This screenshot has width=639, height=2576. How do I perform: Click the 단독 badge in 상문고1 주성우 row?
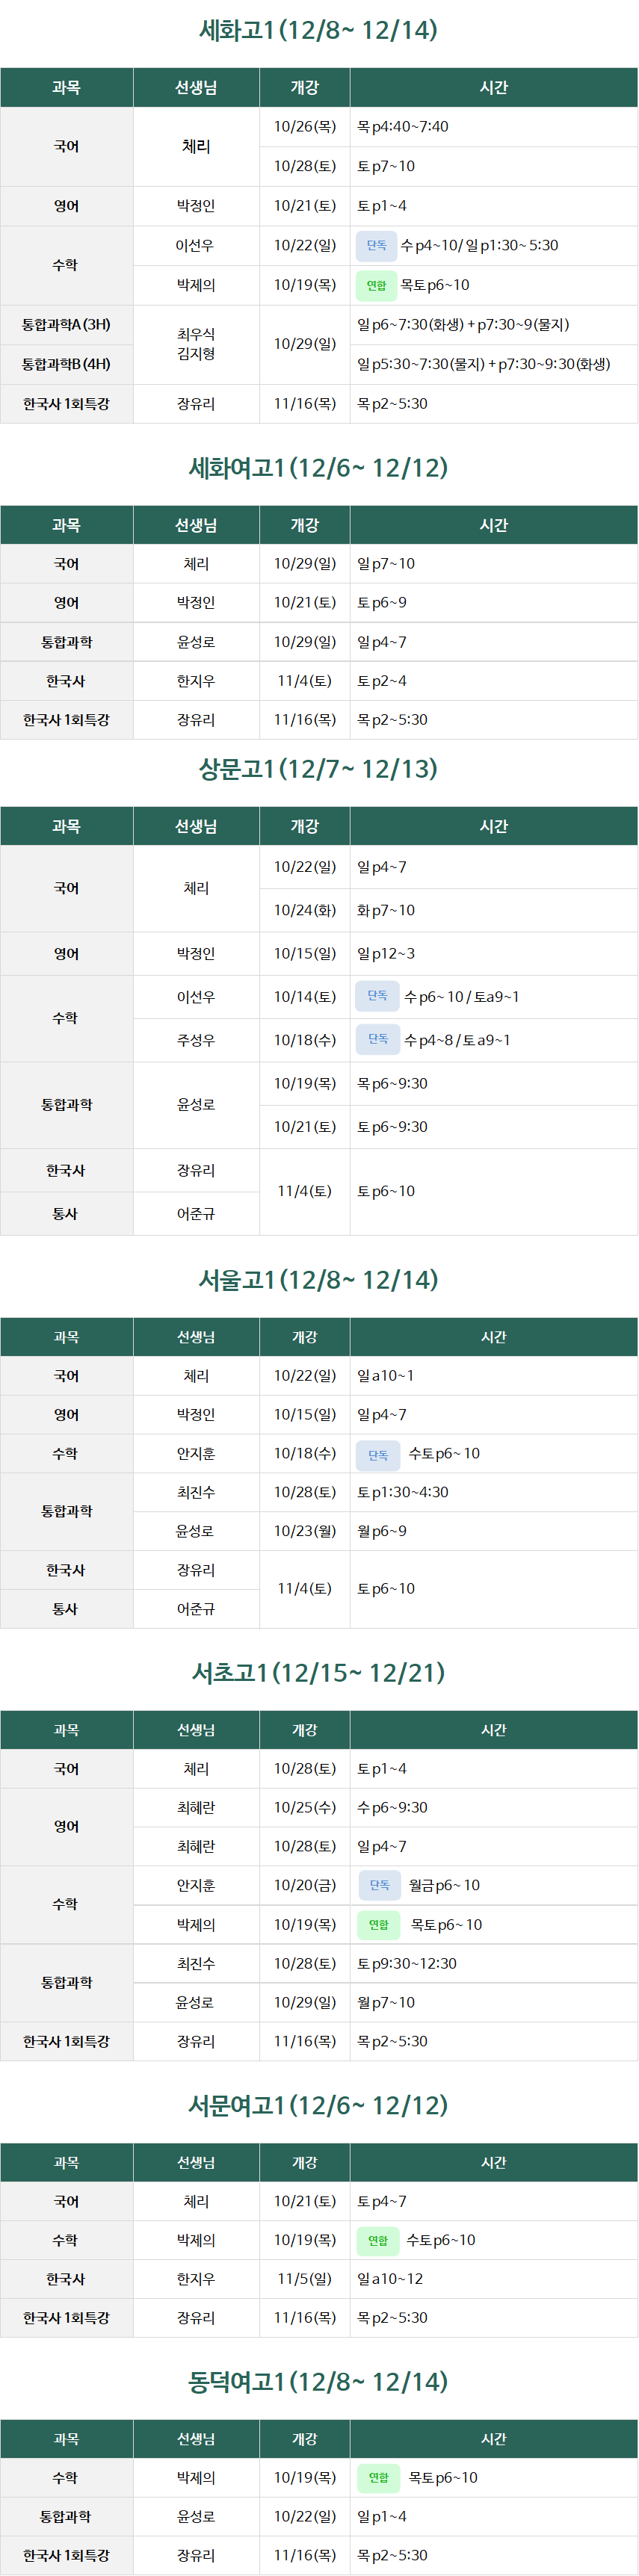[377, 1040]
